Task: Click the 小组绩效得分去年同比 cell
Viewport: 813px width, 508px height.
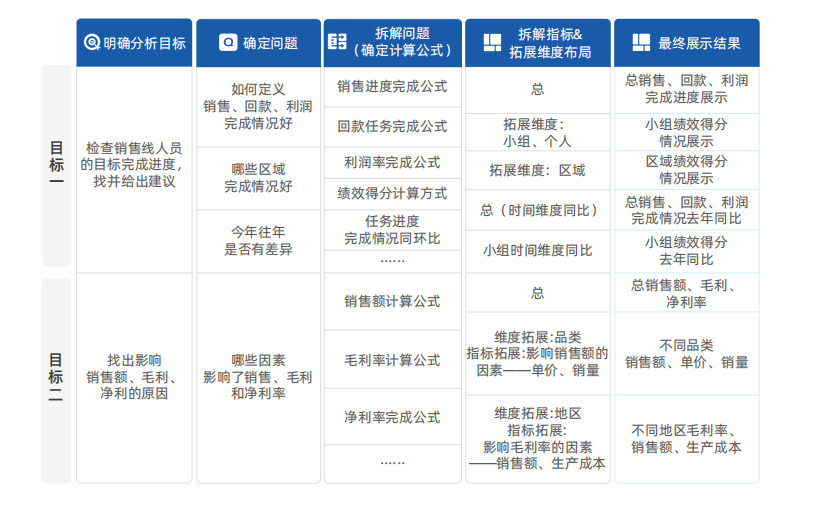Action: pos(686,251)
